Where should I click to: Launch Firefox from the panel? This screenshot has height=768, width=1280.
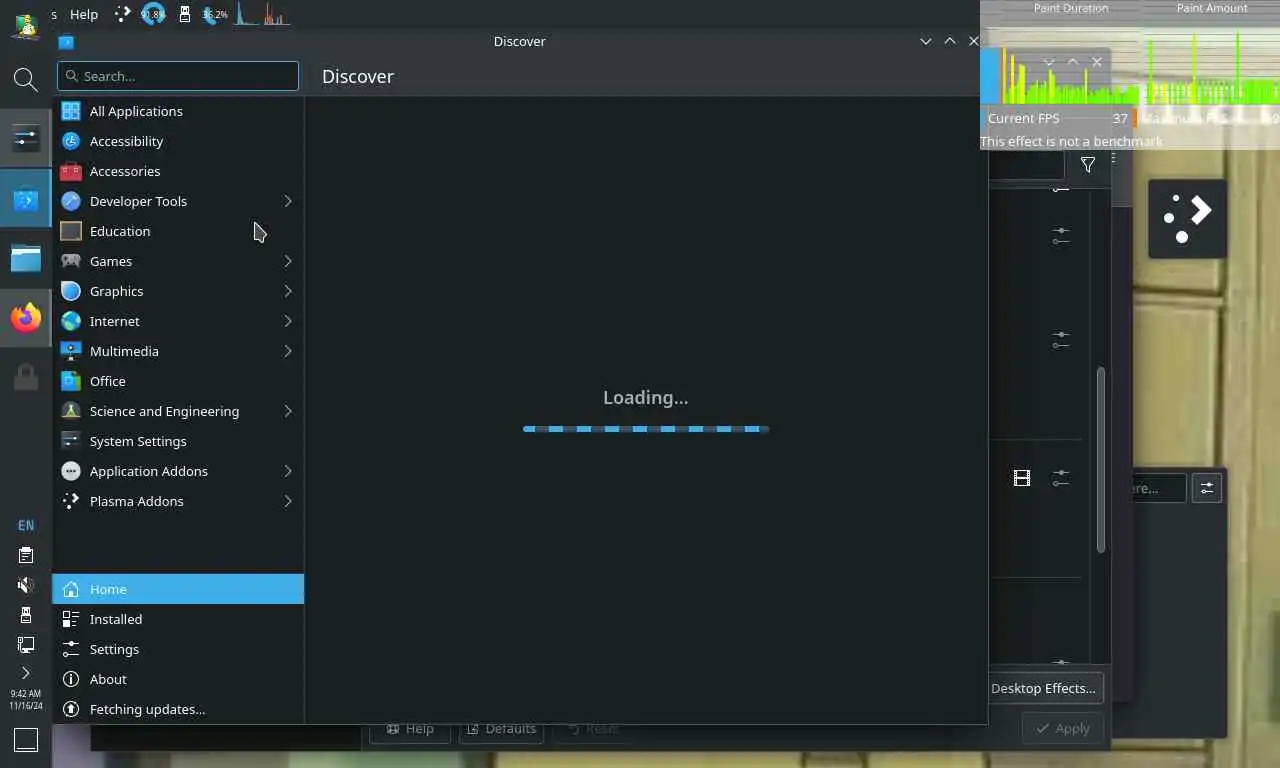pos(26,318)
